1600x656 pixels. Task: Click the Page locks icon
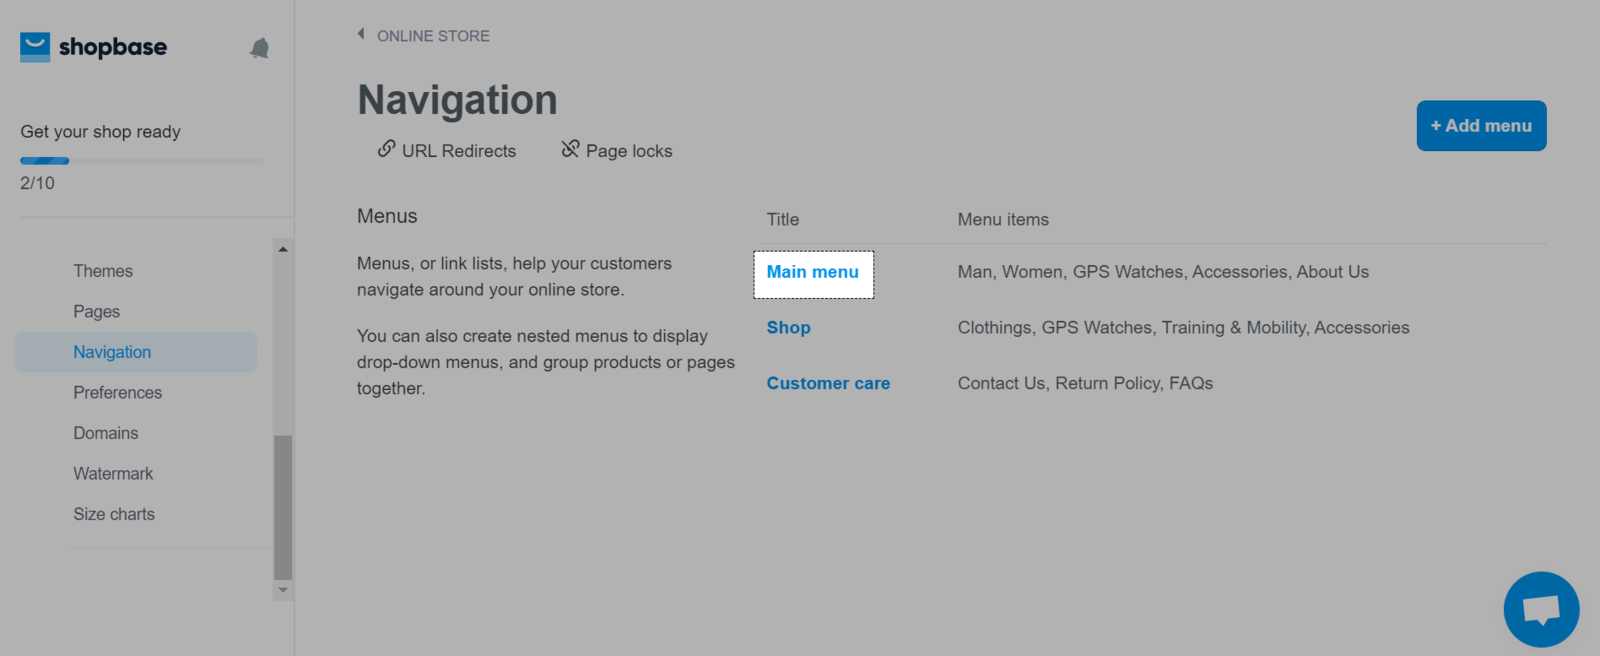point(570,149)
